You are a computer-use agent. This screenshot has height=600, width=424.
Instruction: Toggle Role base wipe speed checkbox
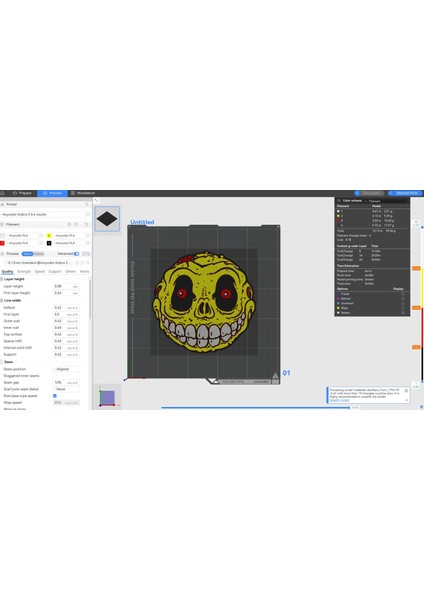pyautogui.click(x=55, y=396)
